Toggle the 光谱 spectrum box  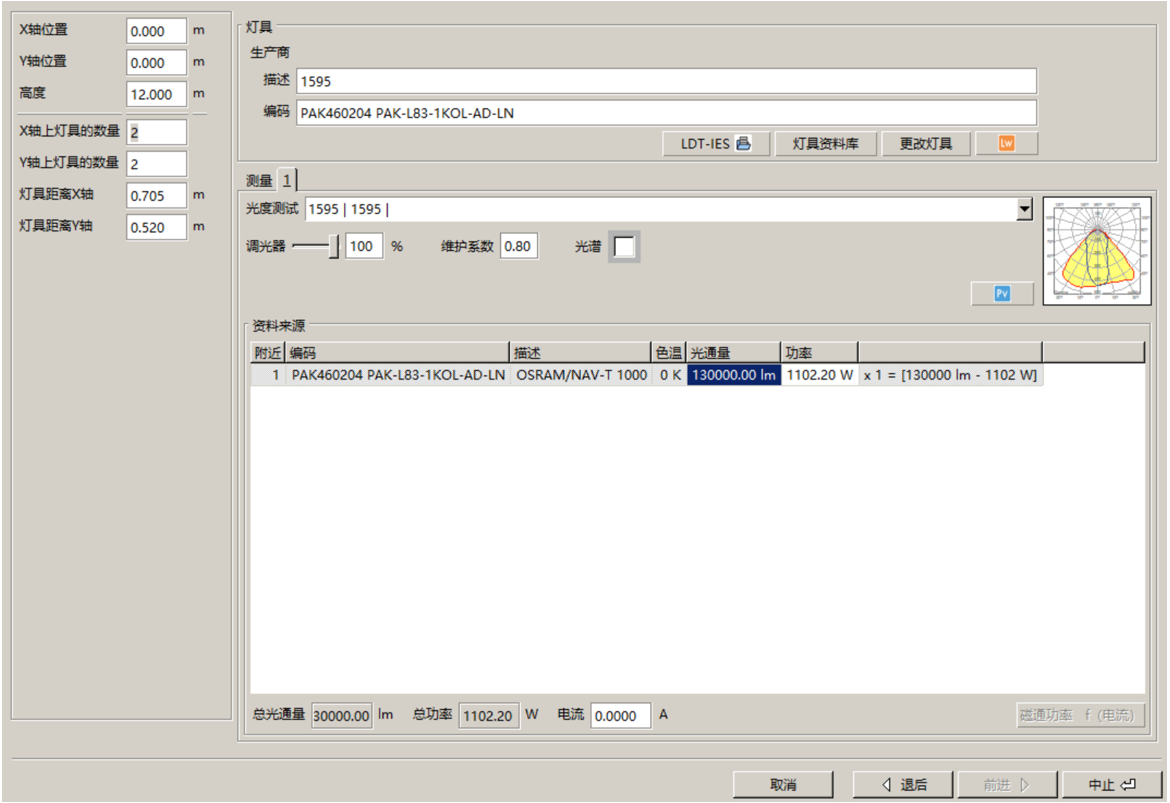(624, 247)
